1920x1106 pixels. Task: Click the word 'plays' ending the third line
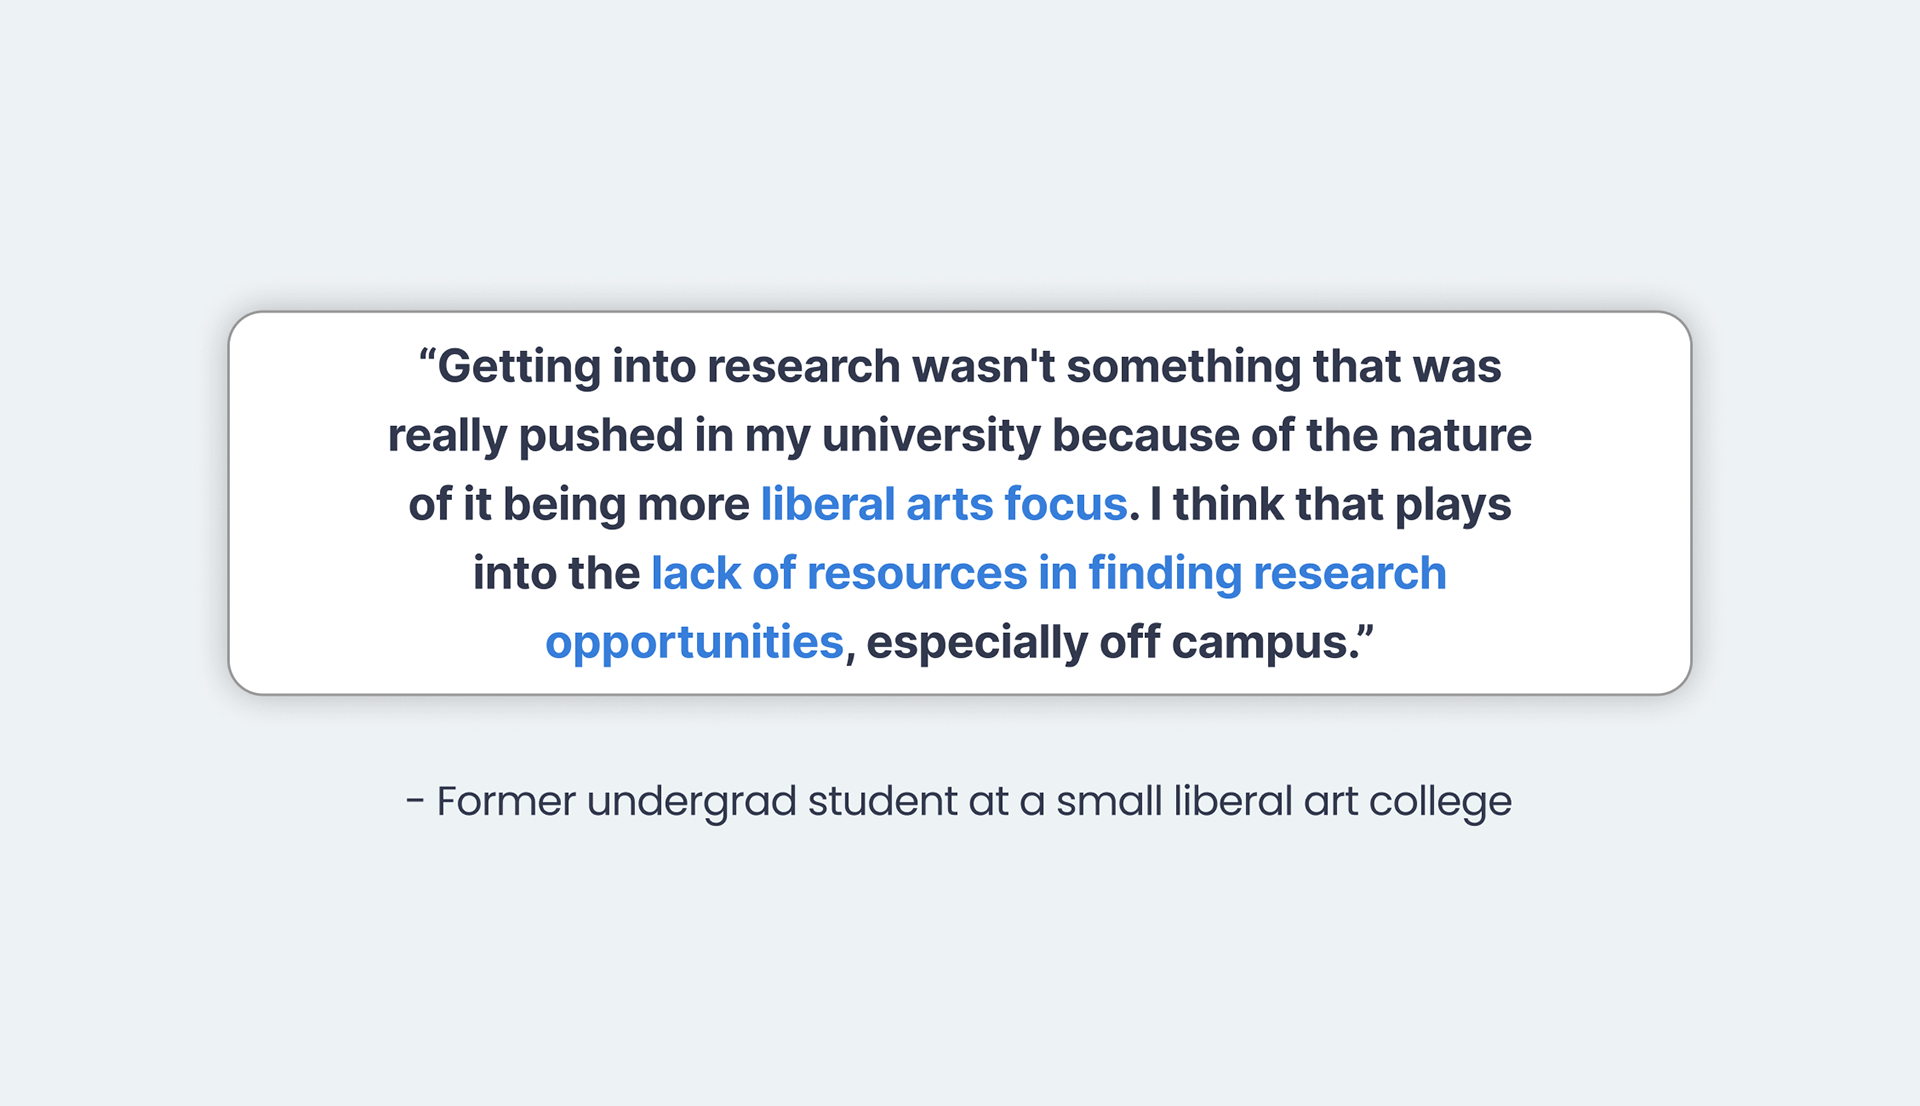(1453, 506)
